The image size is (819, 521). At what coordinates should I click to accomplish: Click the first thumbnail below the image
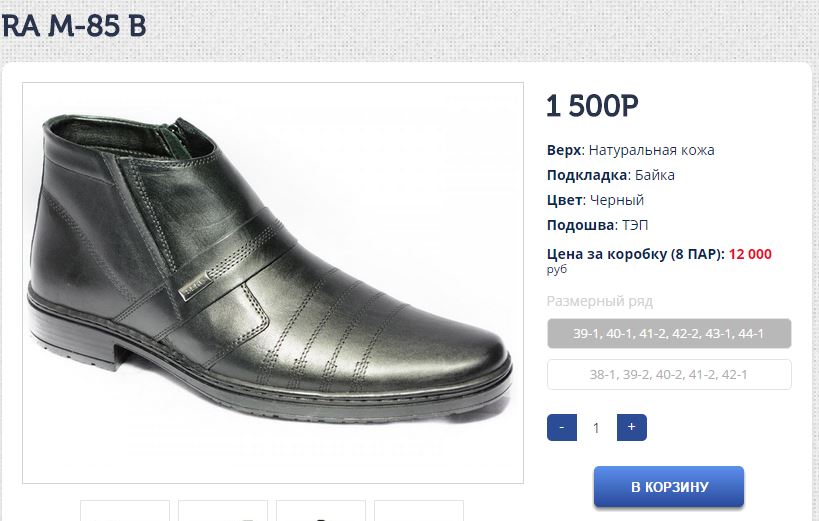point(125,511)
